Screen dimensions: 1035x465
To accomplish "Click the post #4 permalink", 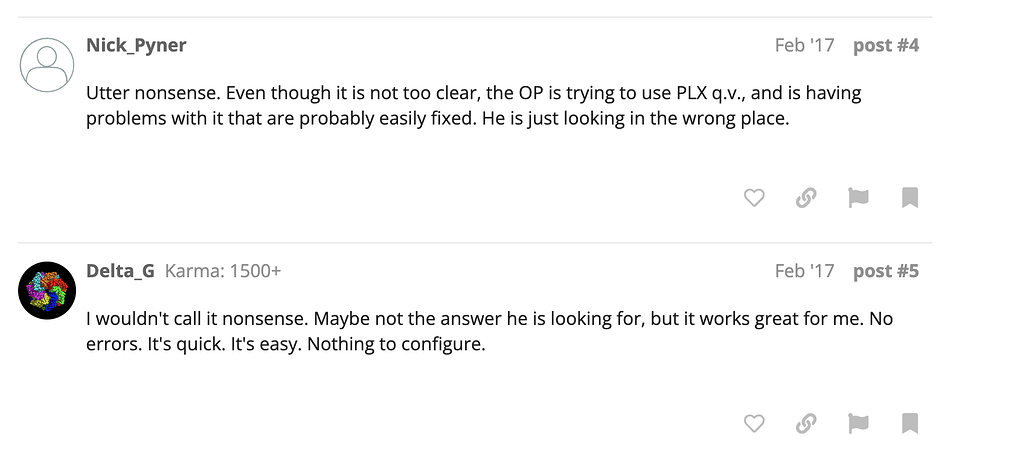I will [x=885, y=45].
